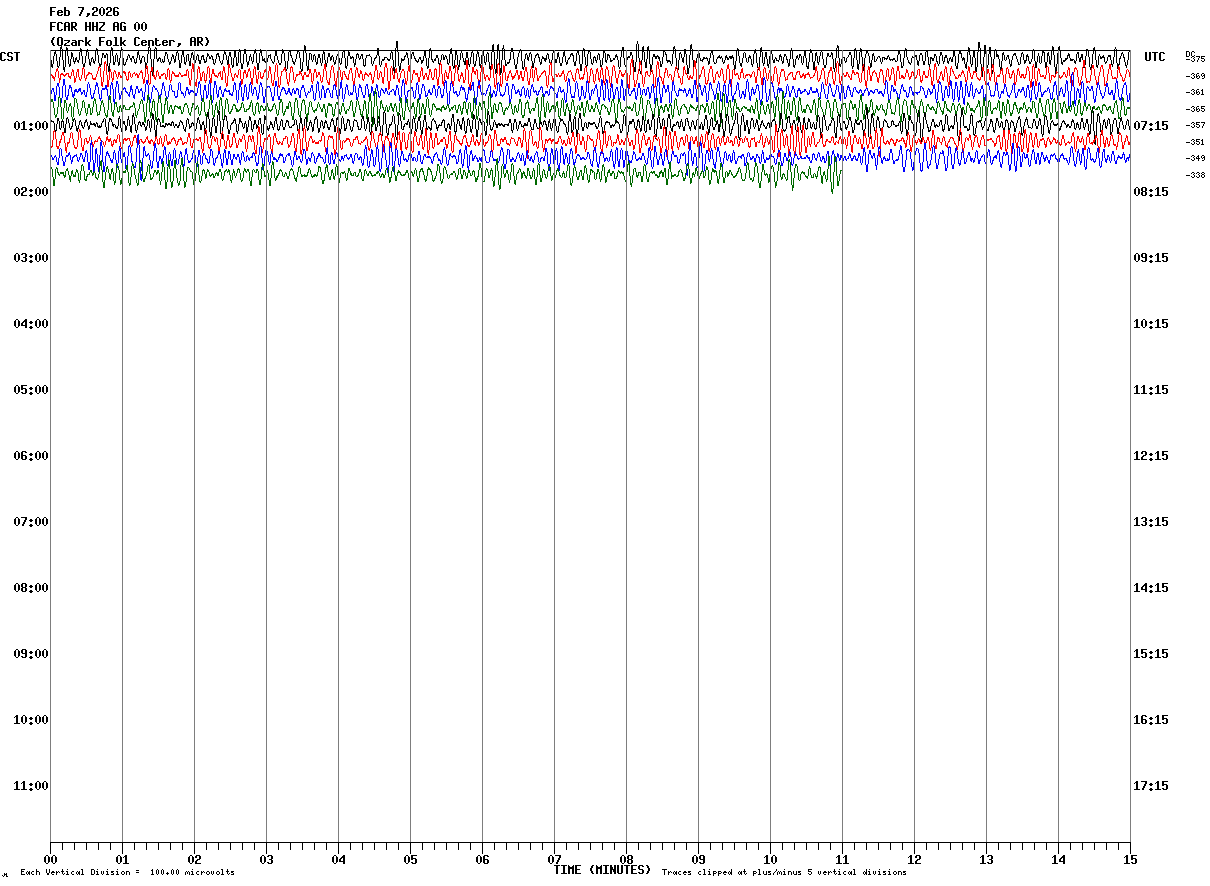This screenshot has width=1210, height=886.
Task: Click the DC offset value -375
Action: coord(1195,59)
